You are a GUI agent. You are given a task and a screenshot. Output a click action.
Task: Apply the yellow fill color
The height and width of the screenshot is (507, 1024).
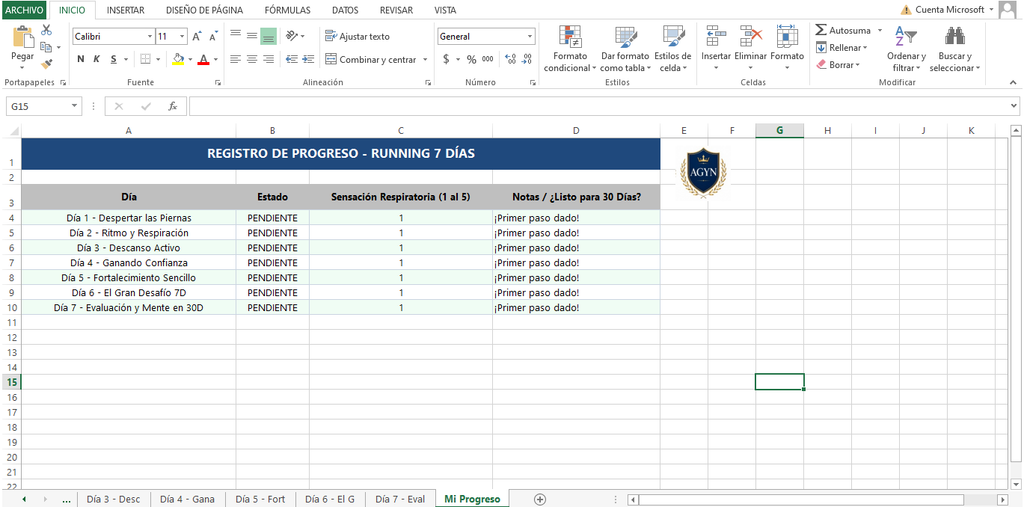(x=178, y=59)
